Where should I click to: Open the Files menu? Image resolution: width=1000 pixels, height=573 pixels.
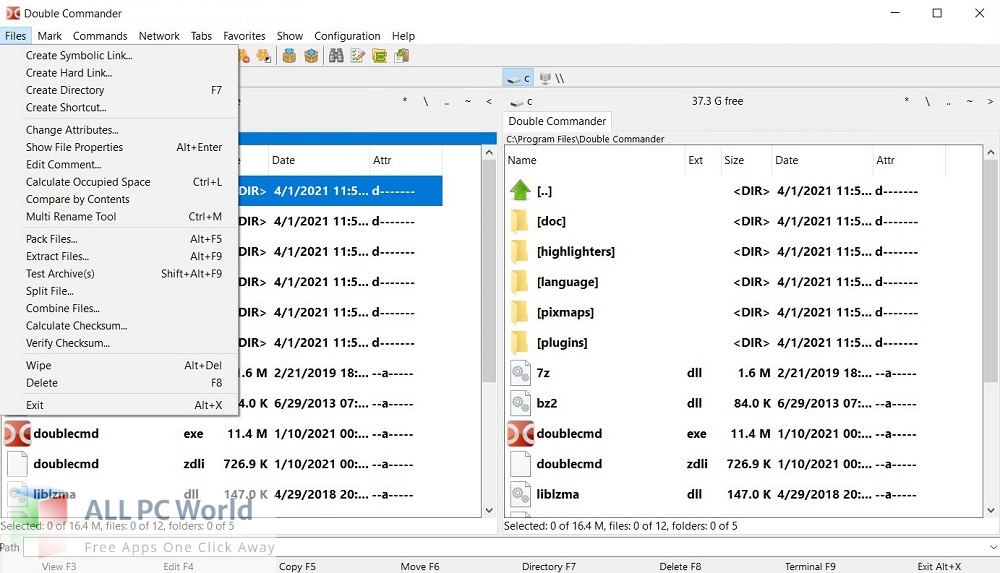(x=15, y=36)
